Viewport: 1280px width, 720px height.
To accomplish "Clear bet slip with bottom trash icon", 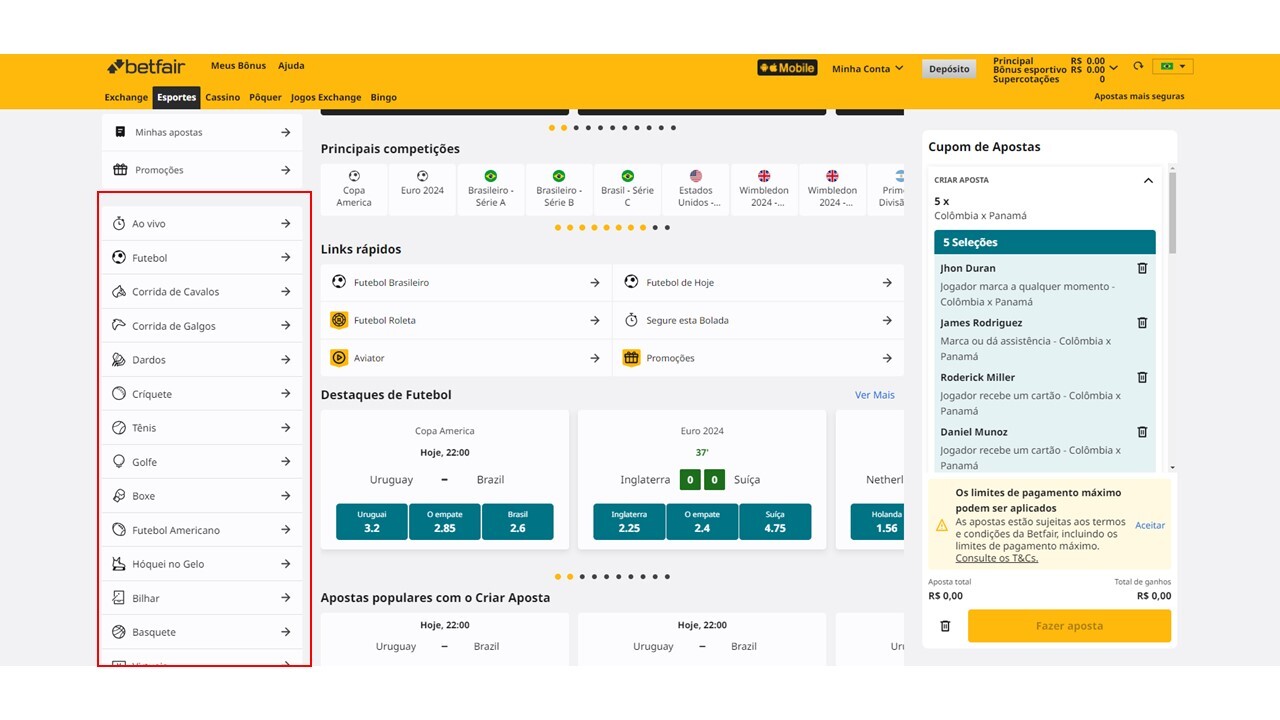I will (945, 626).
